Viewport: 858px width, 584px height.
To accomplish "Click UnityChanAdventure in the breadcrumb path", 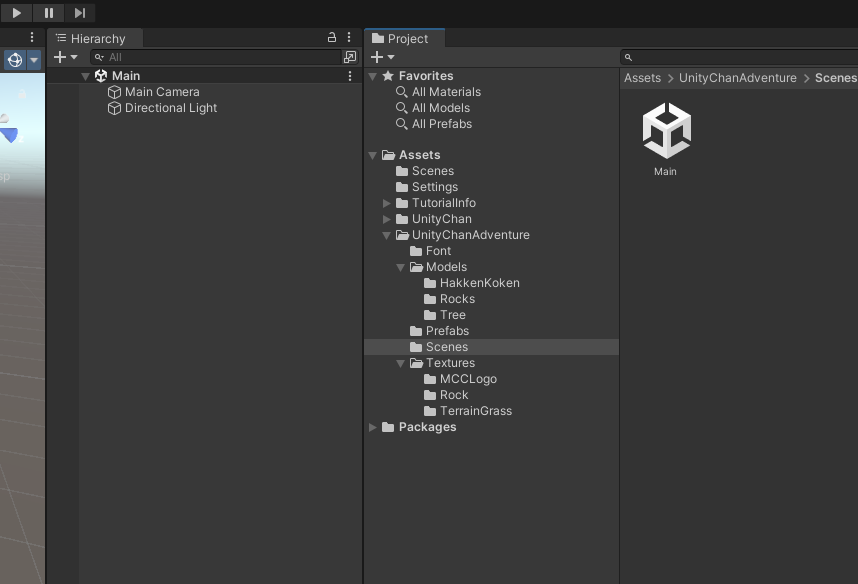I will pos(737,78).
